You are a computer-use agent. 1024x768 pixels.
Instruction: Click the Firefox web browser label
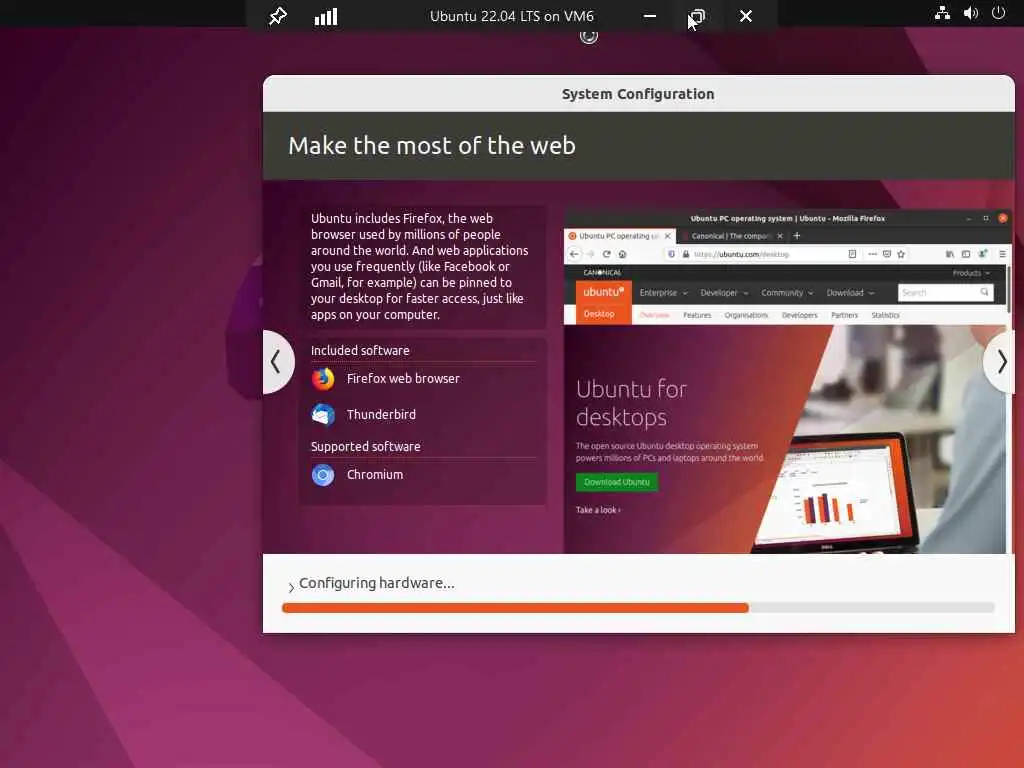point(403,379)
